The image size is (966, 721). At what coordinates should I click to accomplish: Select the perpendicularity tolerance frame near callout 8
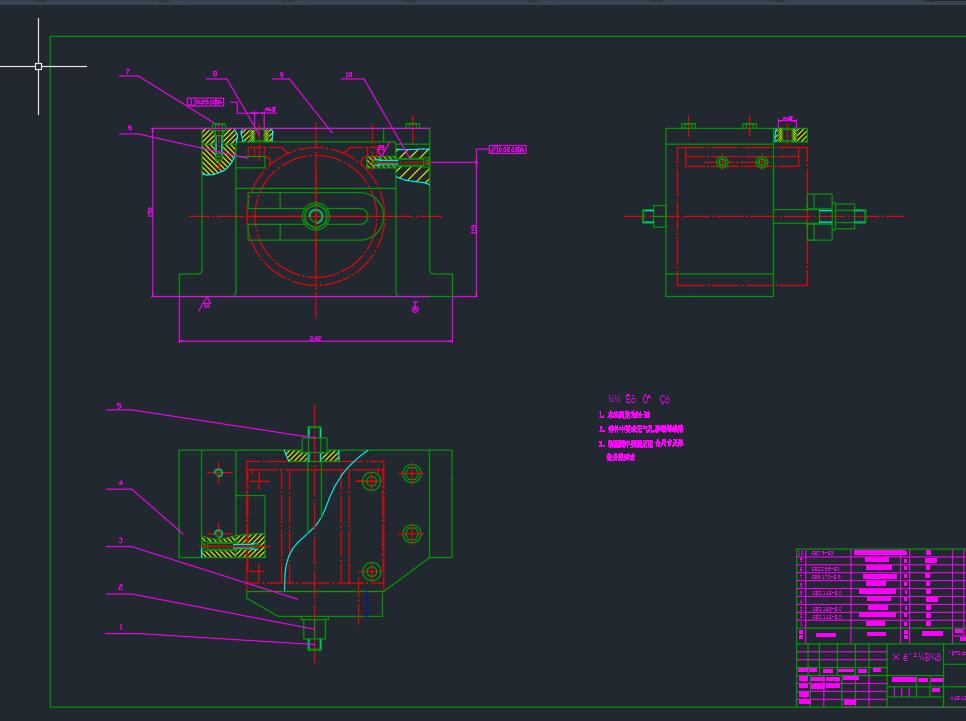pos(206,102)
